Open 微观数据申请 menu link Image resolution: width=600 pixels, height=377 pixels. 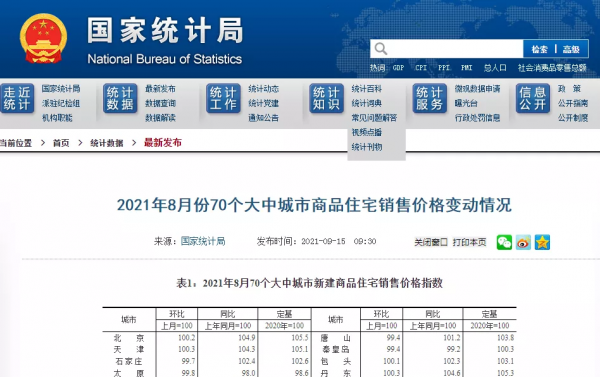[x=478, y=89]
